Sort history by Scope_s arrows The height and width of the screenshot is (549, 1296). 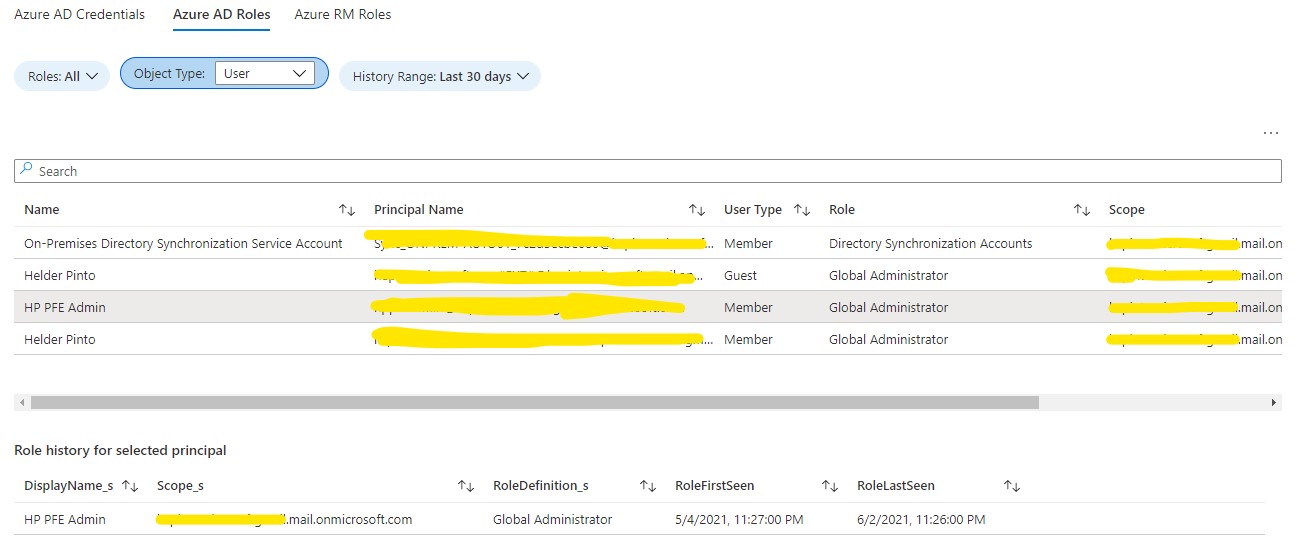pyautogui.click(x=466, y=486)
